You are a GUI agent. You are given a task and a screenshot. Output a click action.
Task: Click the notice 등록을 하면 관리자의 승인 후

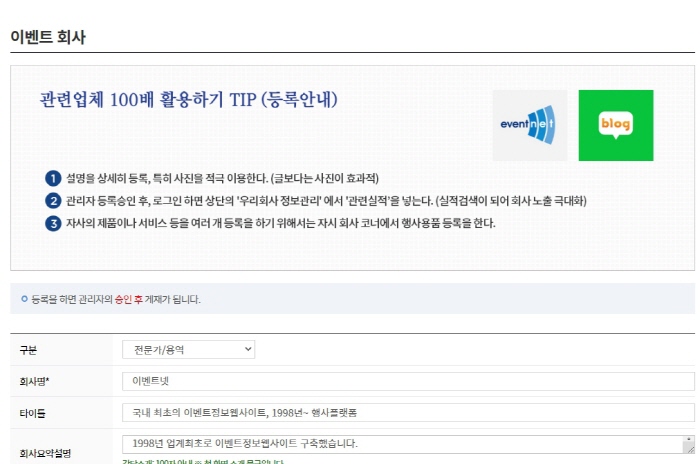click(116, 299)
